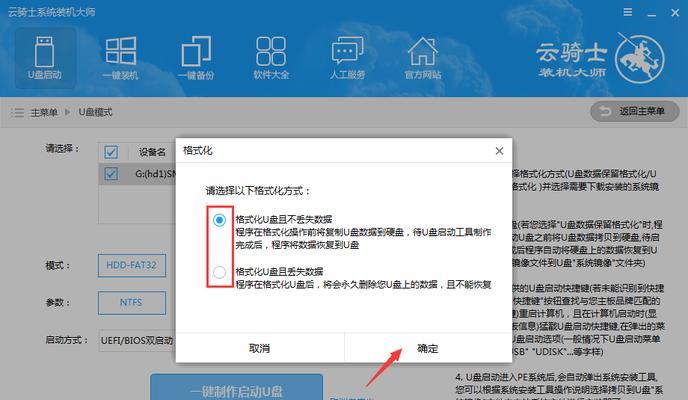Image resolution: width=688 pixels, height=400 pixels.
Task: Open the 一键装机 section
Action: (x=121, y=58)
